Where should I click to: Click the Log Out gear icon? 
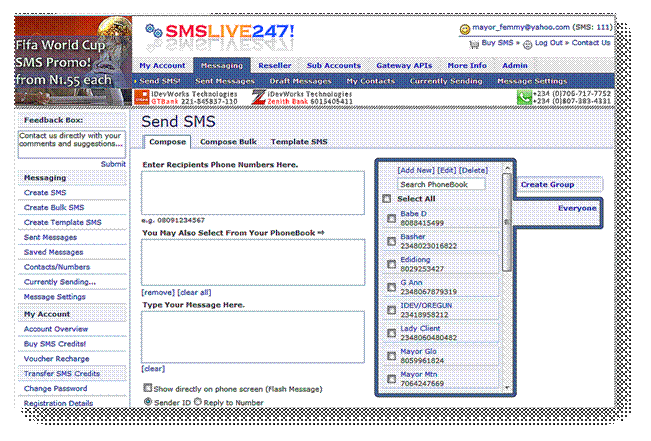(x=527, y=44)
